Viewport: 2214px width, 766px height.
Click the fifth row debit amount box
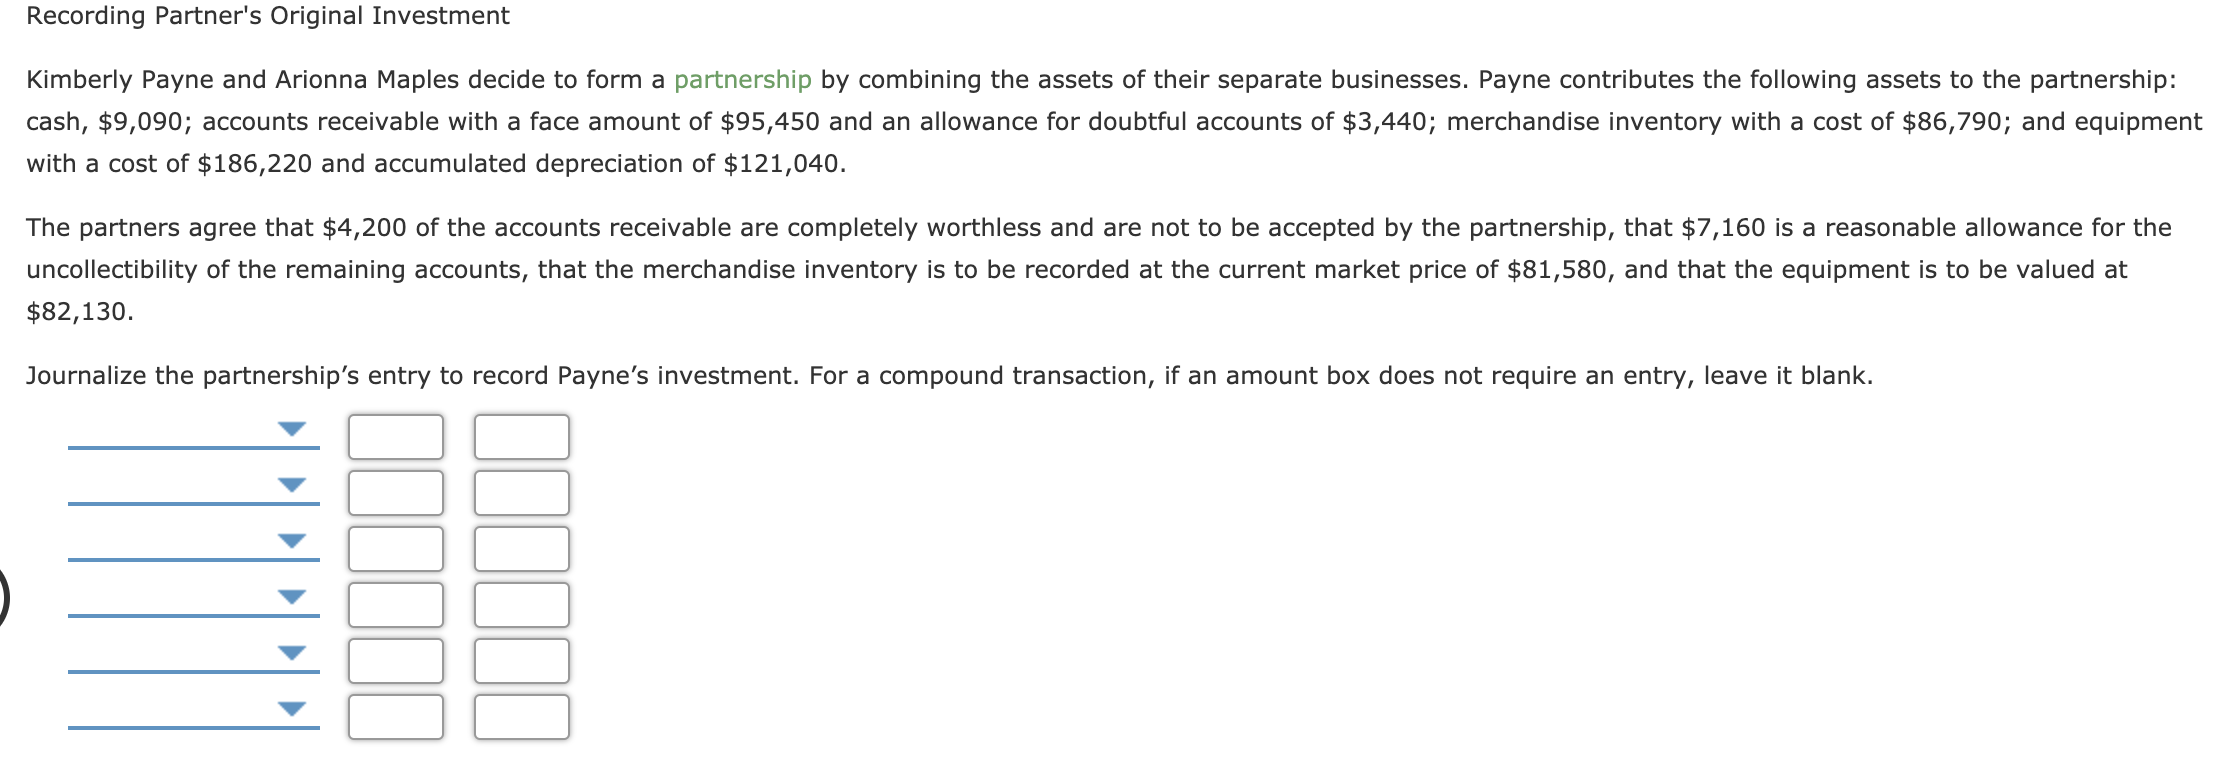395,659
